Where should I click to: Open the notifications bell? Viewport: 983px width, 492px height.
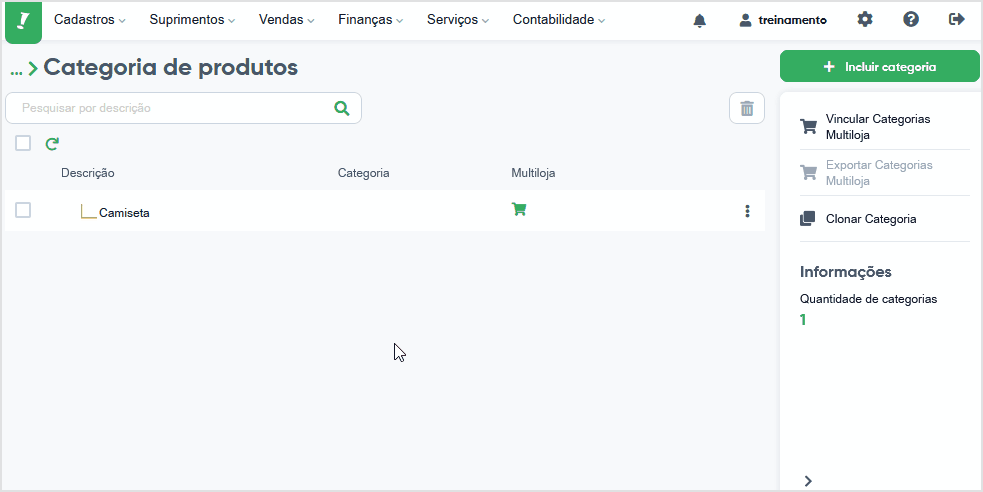tap(700, 21)
